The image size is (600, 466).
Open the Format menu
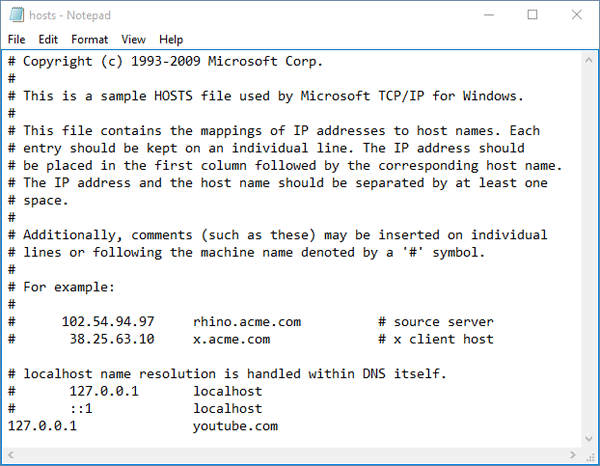pyautogui.click(x=90, y=40)
